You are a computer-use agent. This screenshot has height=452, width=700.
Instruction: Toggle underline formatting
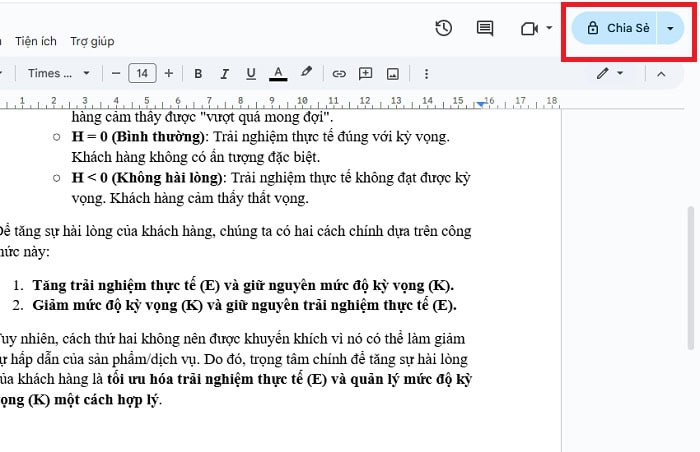251,74
